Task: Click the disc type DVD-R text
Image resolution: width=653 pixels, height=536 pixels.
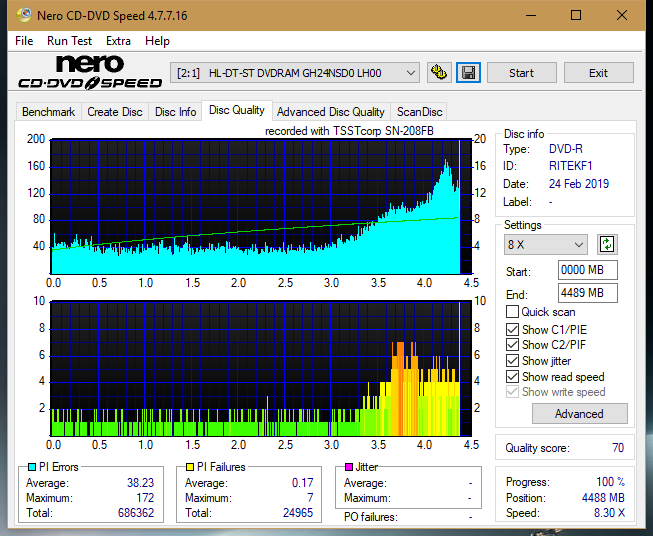Action: (566, 149)
